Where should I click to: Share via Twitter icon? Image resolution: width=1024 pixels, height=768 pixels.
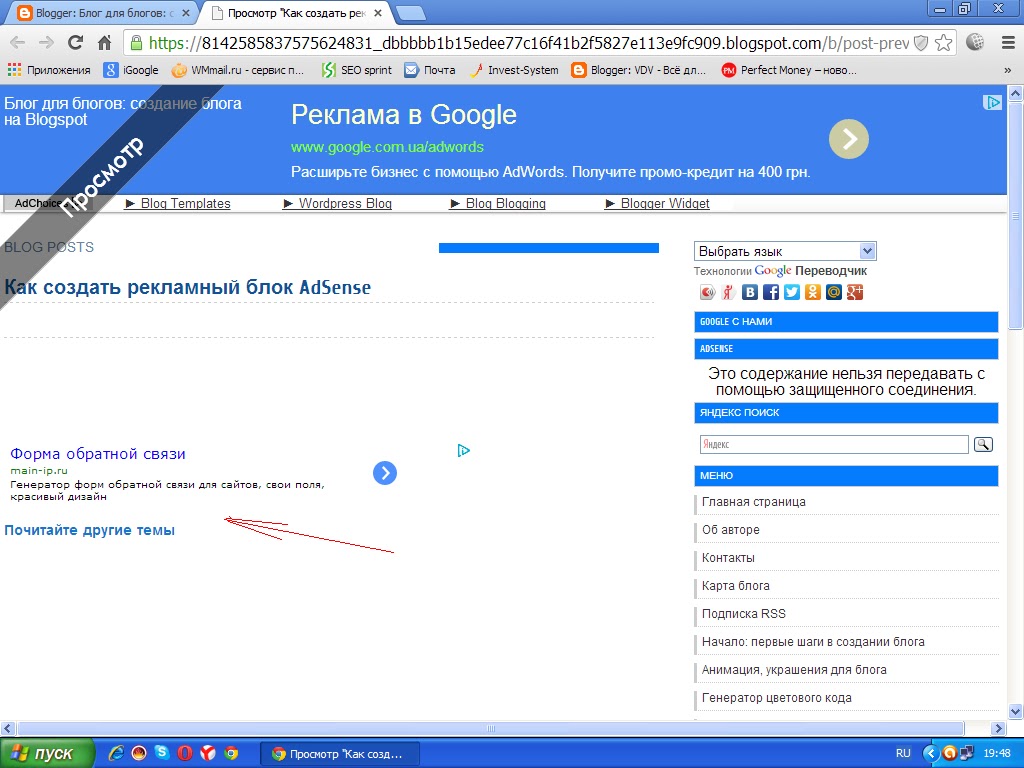pyautogui.click(x=792, y=292)
